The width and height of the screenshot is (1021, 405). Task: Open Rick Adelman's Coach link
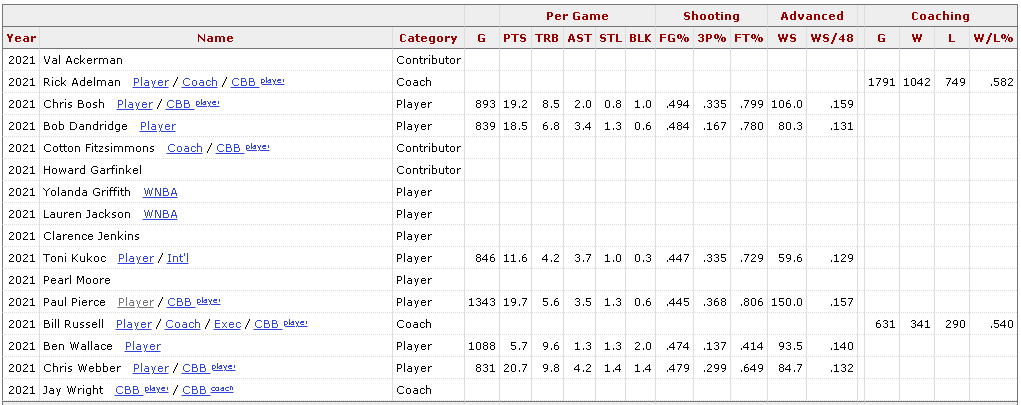click(200, 82)
